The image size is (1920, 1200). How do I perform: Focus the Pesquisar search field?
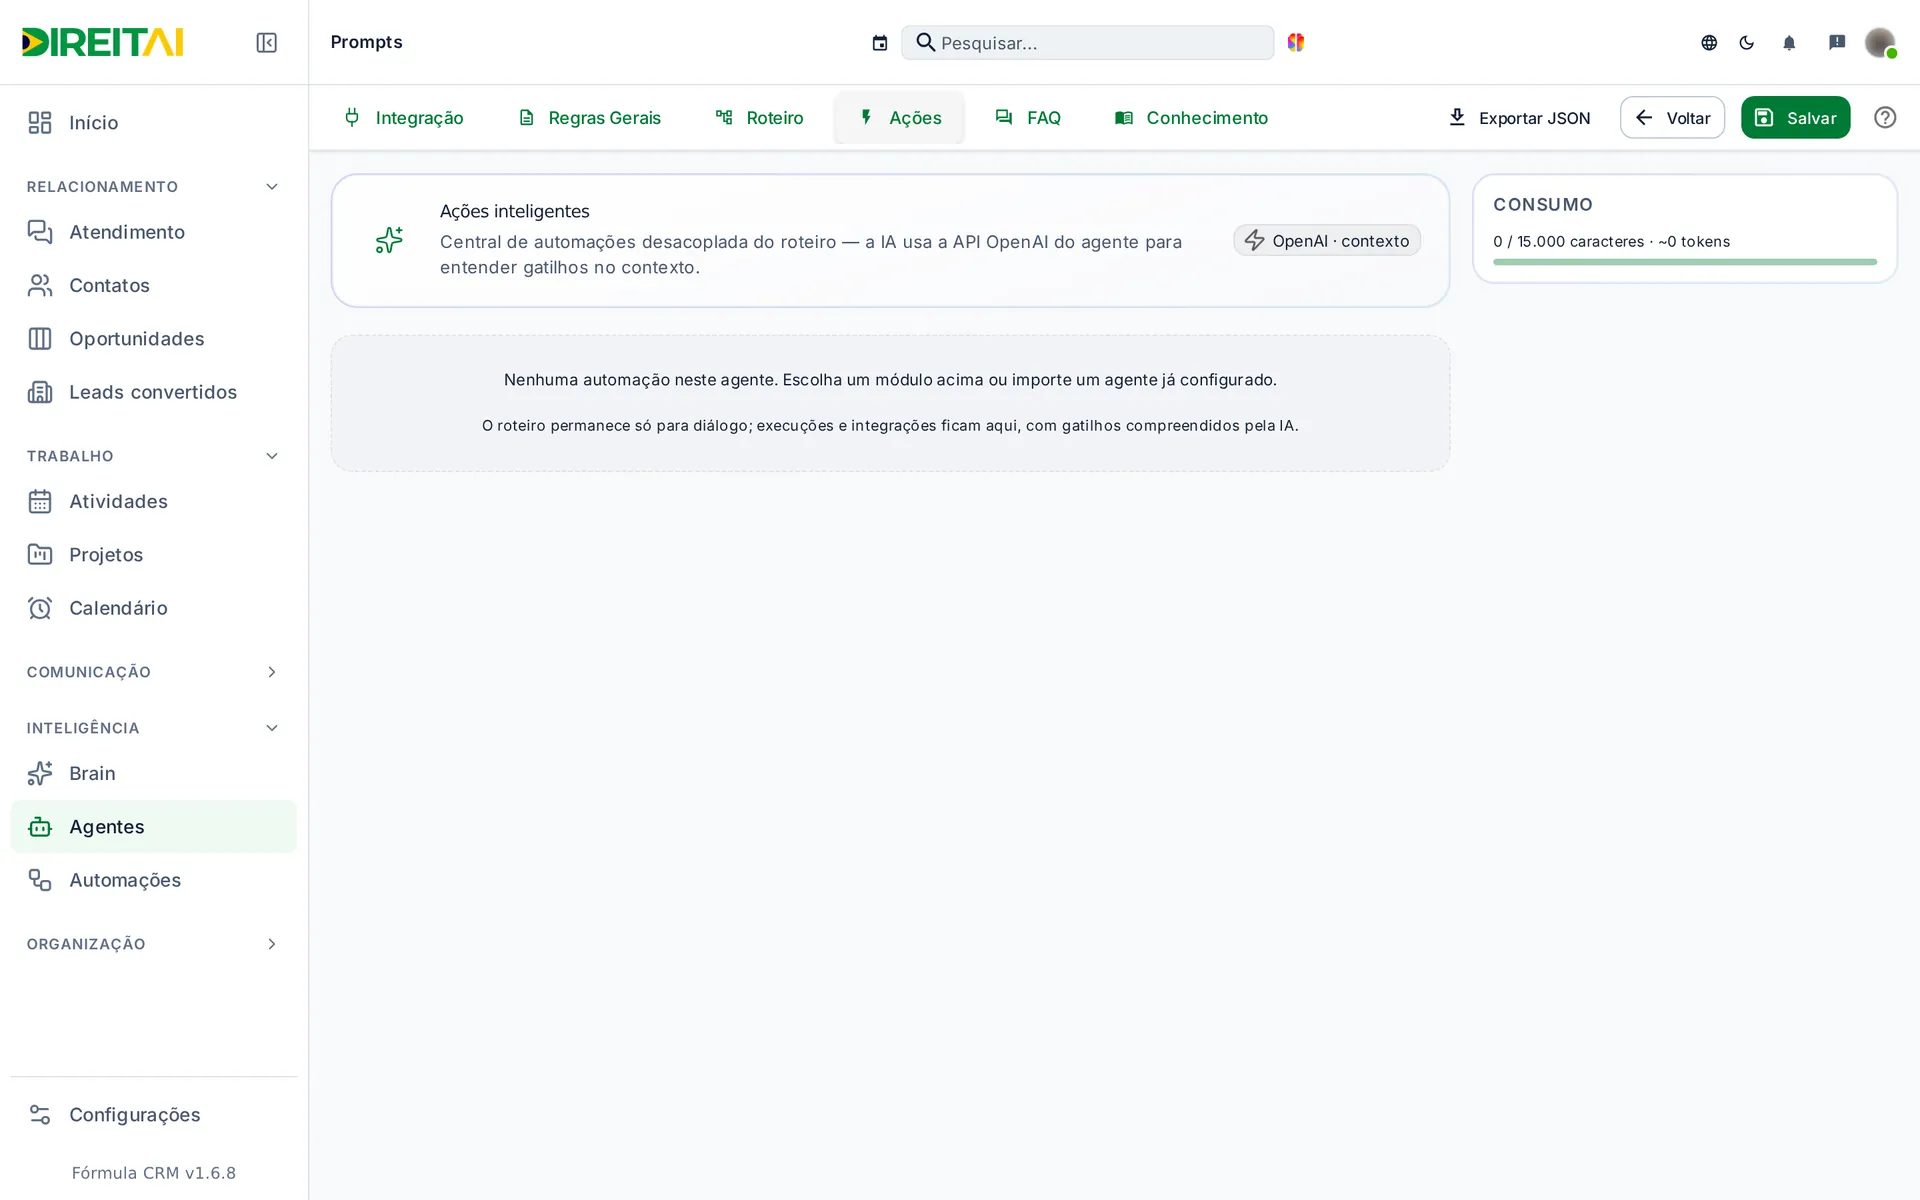(1087, 42)
